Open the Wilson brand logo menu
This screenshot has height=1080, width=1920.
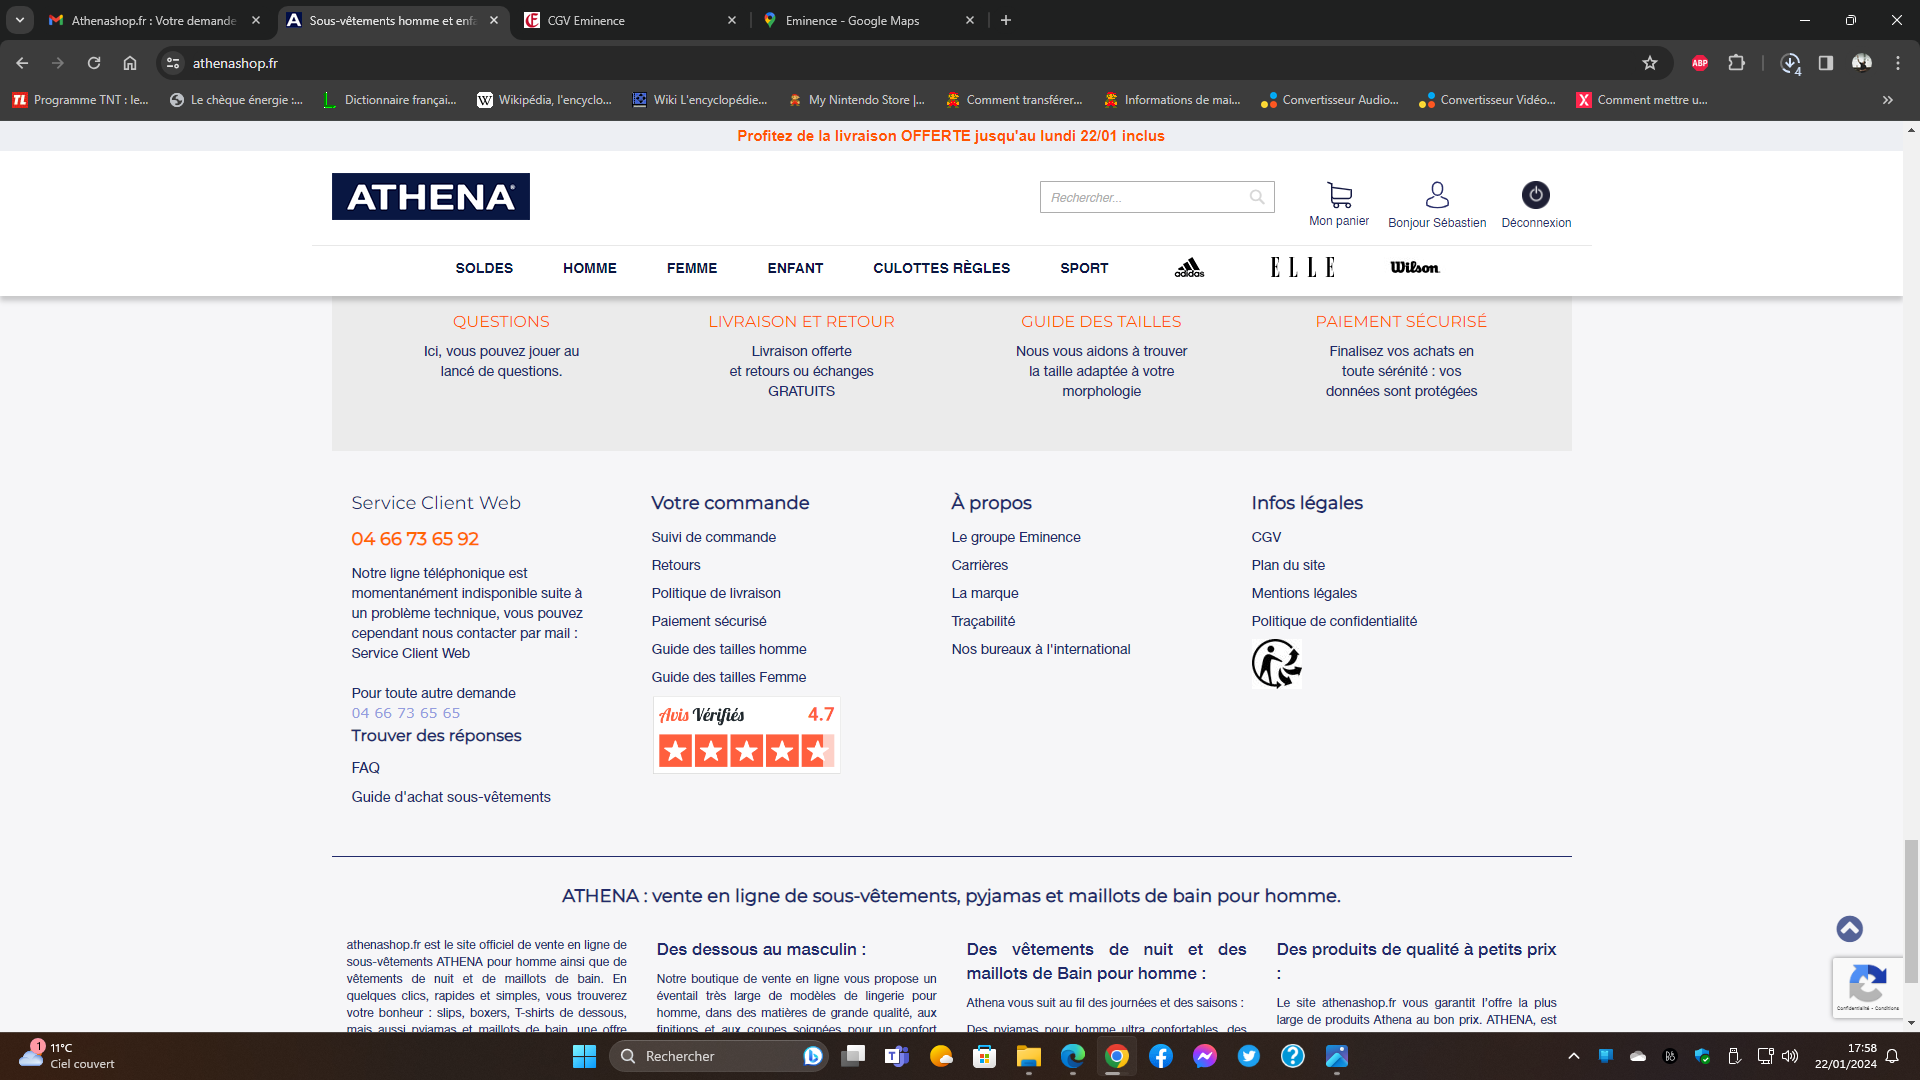tap(1414, 268)
